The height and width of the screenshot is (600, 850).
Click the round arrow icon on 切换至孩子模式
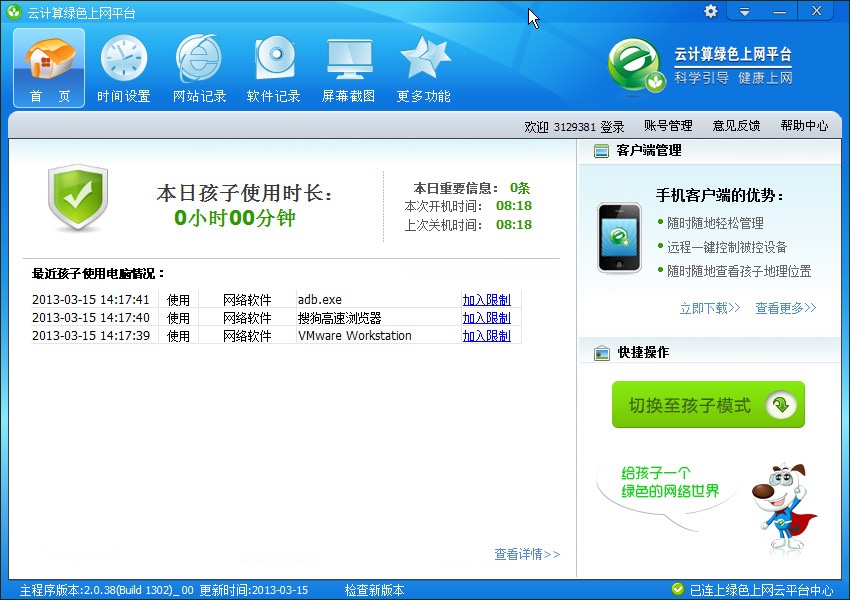(x=781, y=404)
